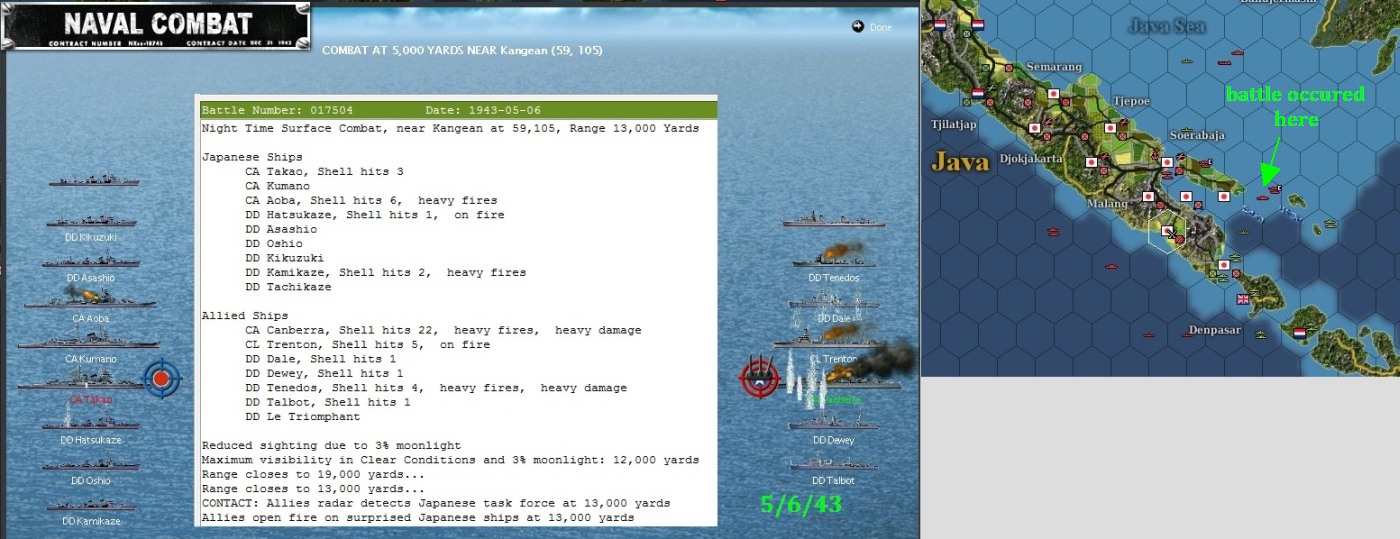Click the 'Allied Ships' section heading
The image size is (1400, 539).
(245, 316)
